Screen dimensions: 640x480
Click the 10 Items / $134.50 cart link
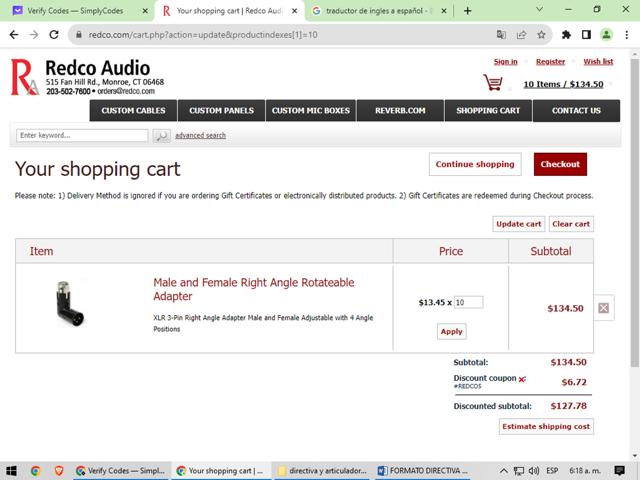(563, 84)
